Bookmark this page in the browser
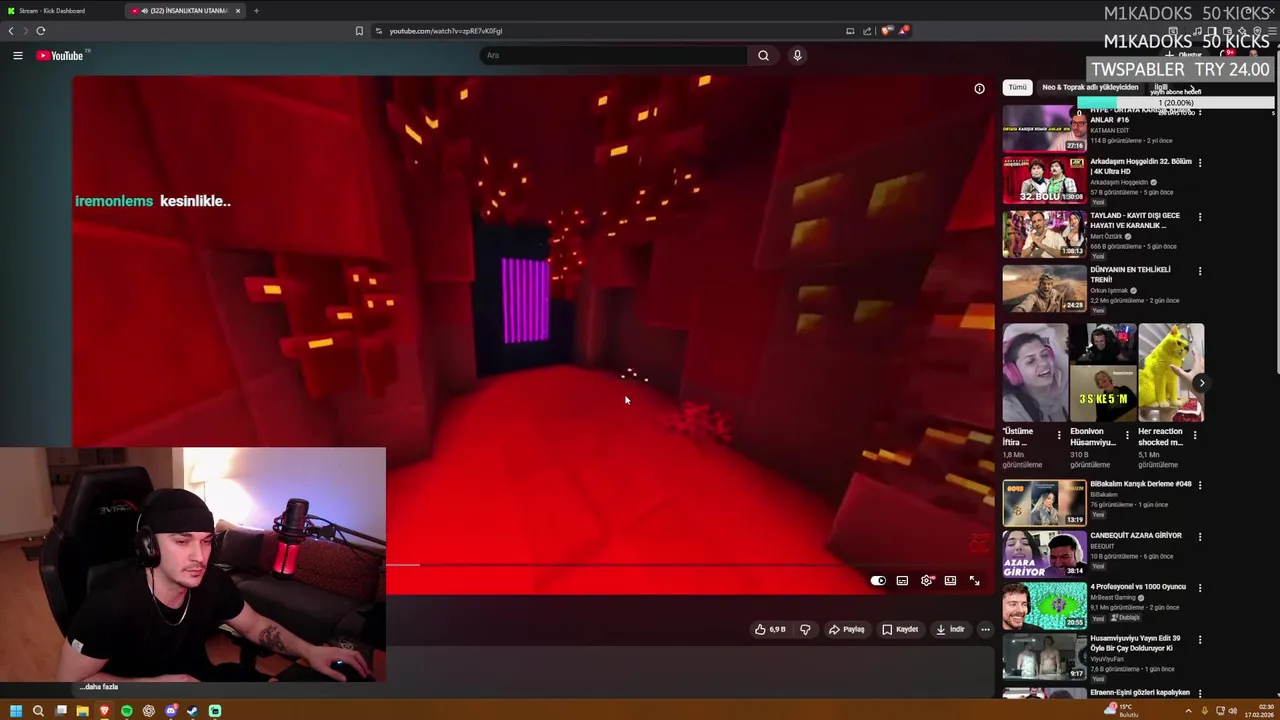The width and height of the screenshot is (1280, 720). pos(359,31)
